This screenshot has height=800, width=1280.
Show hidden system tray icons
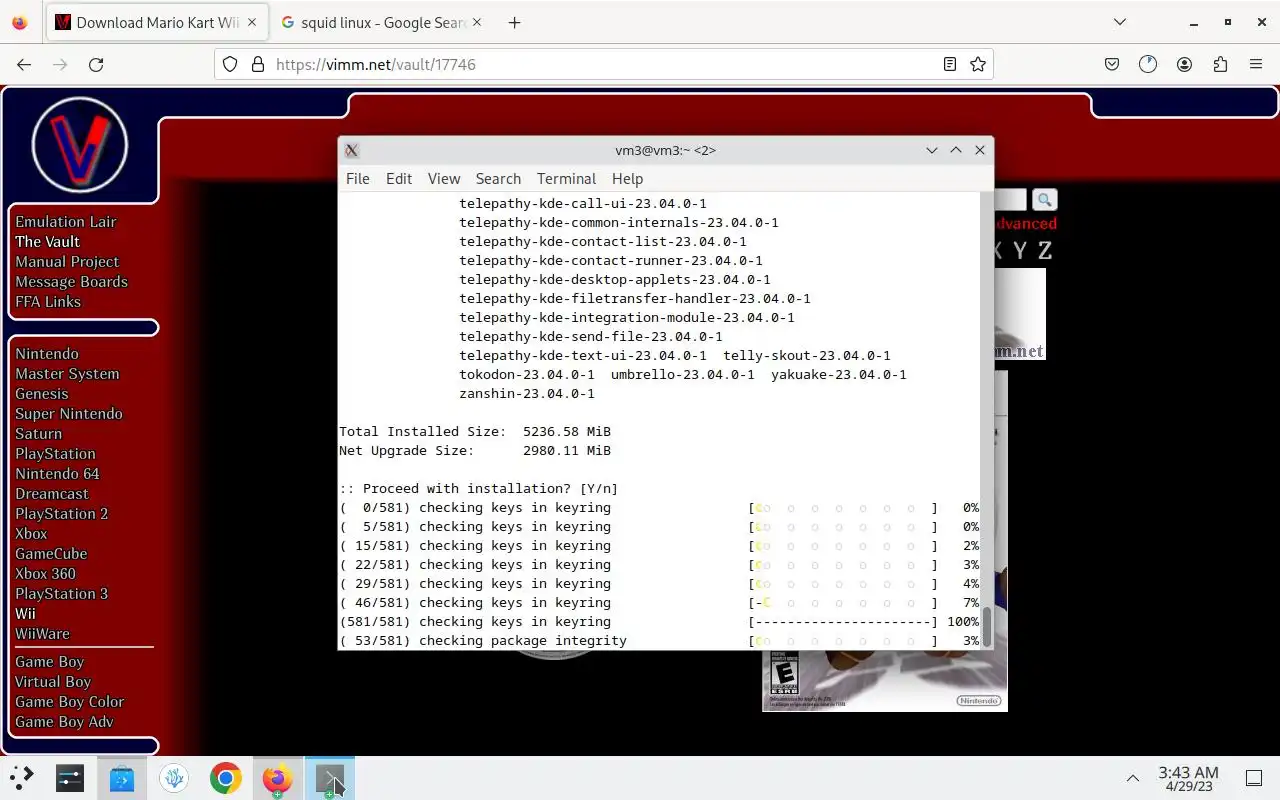[1133, 778]
